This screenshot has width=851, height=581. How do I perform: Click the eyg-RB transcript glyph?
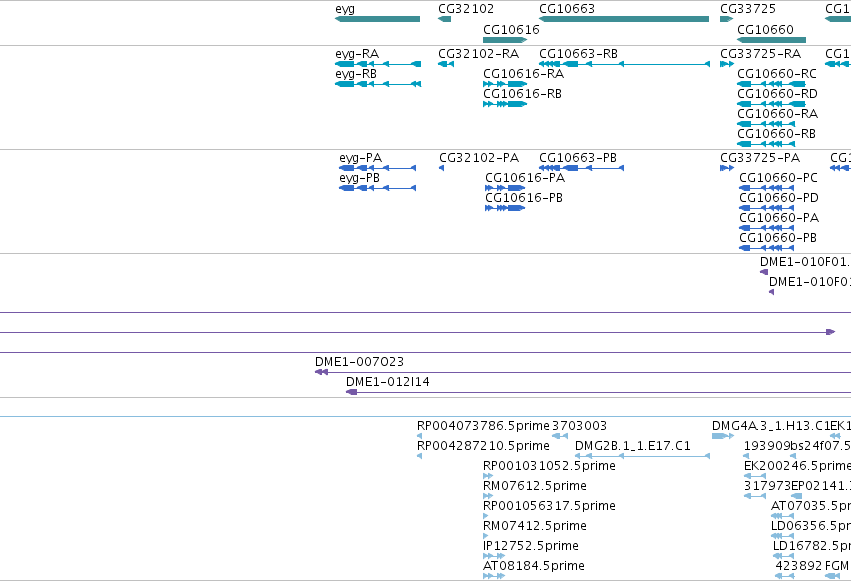(x=378, y=84)
